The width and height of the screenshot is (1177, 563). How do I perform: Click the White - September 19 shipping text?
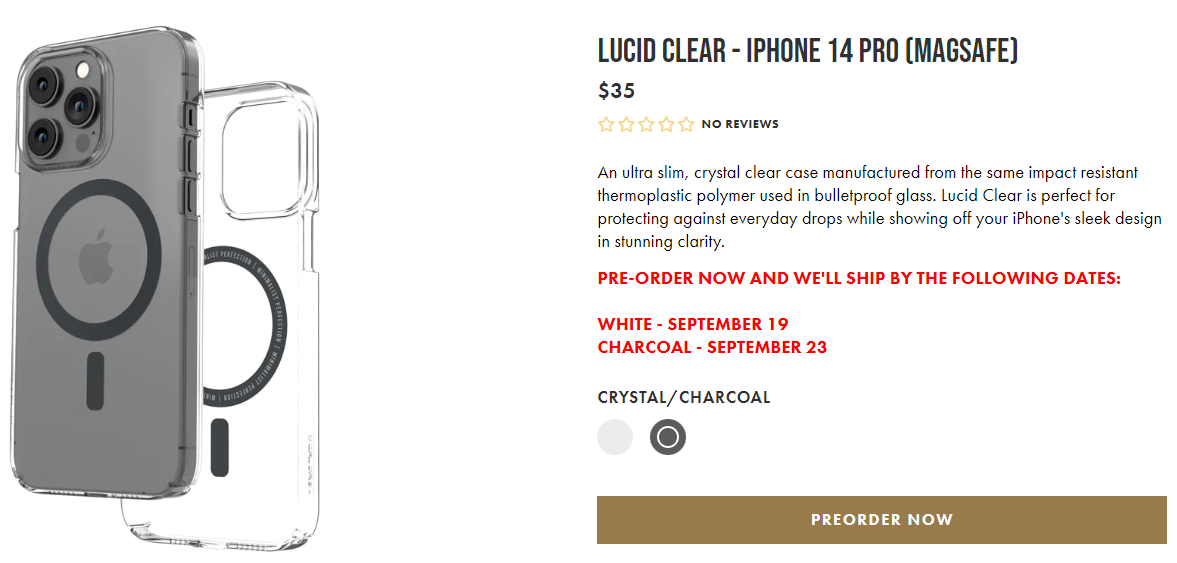(693, 324)
